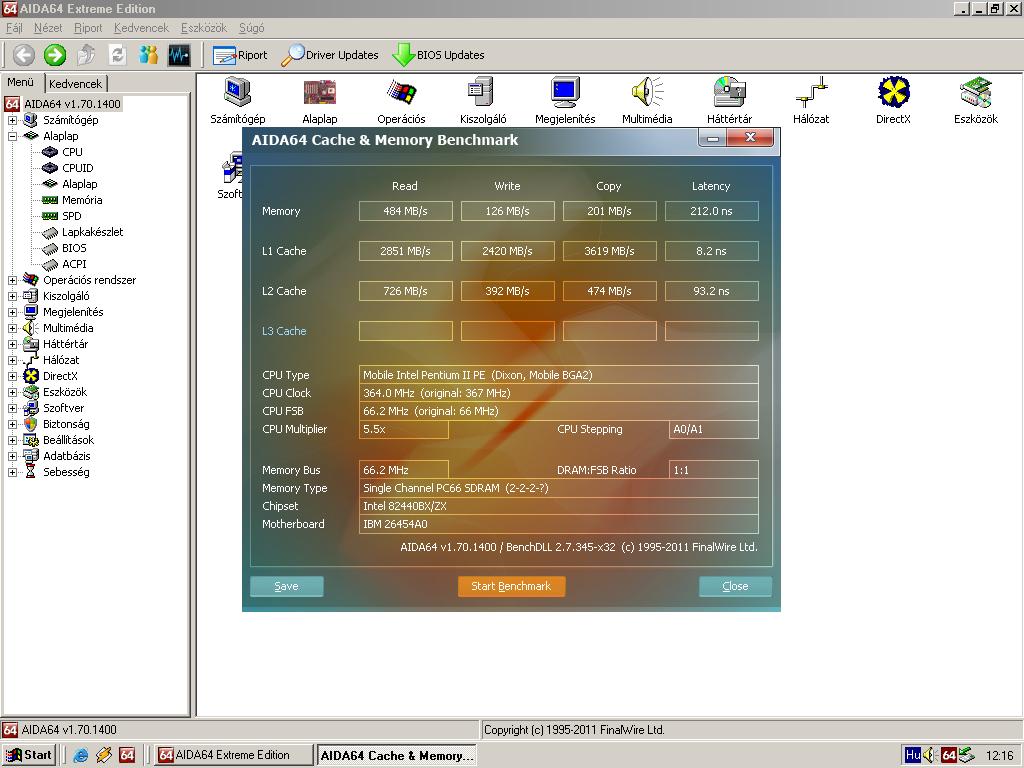Click the green Forward arrow button

tap(55, 55)
